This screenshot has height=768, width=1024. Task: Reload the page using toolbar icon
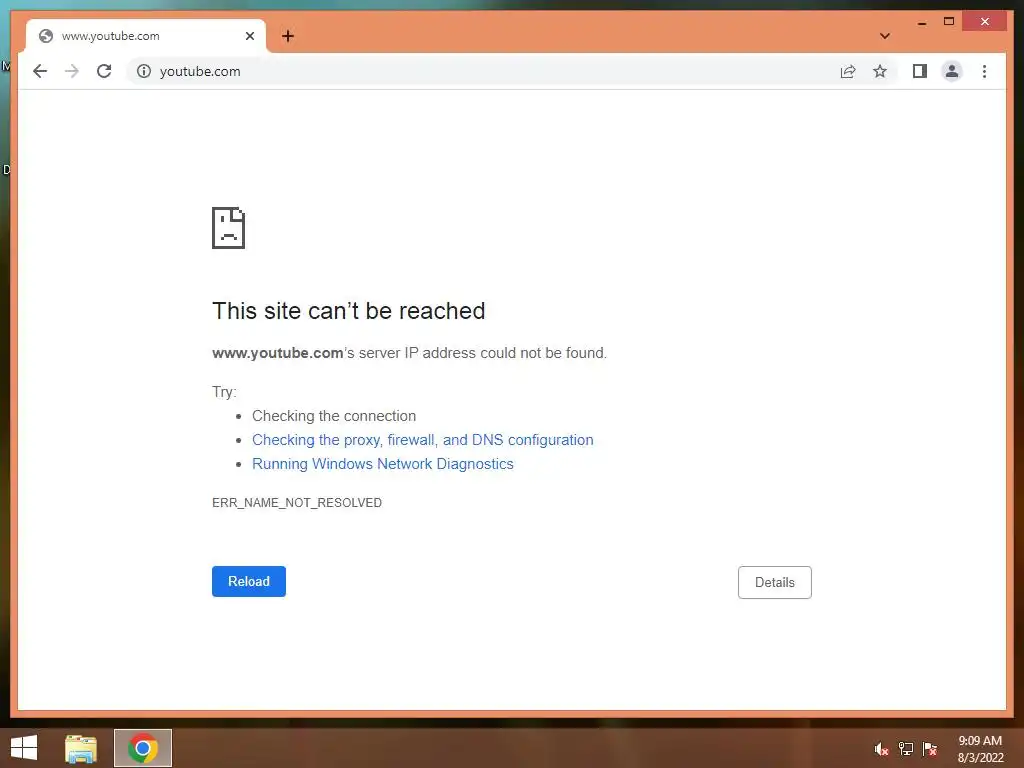click(104, 71)
